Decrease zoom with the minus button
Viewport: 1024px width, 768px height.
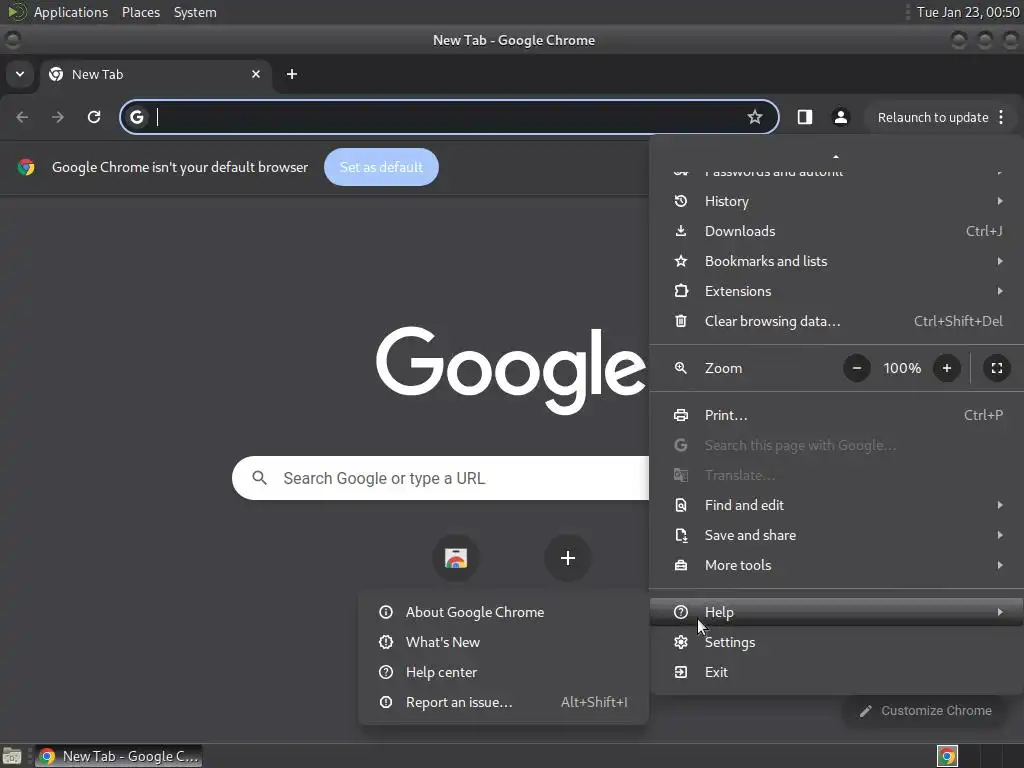click(x=857, y=368)
